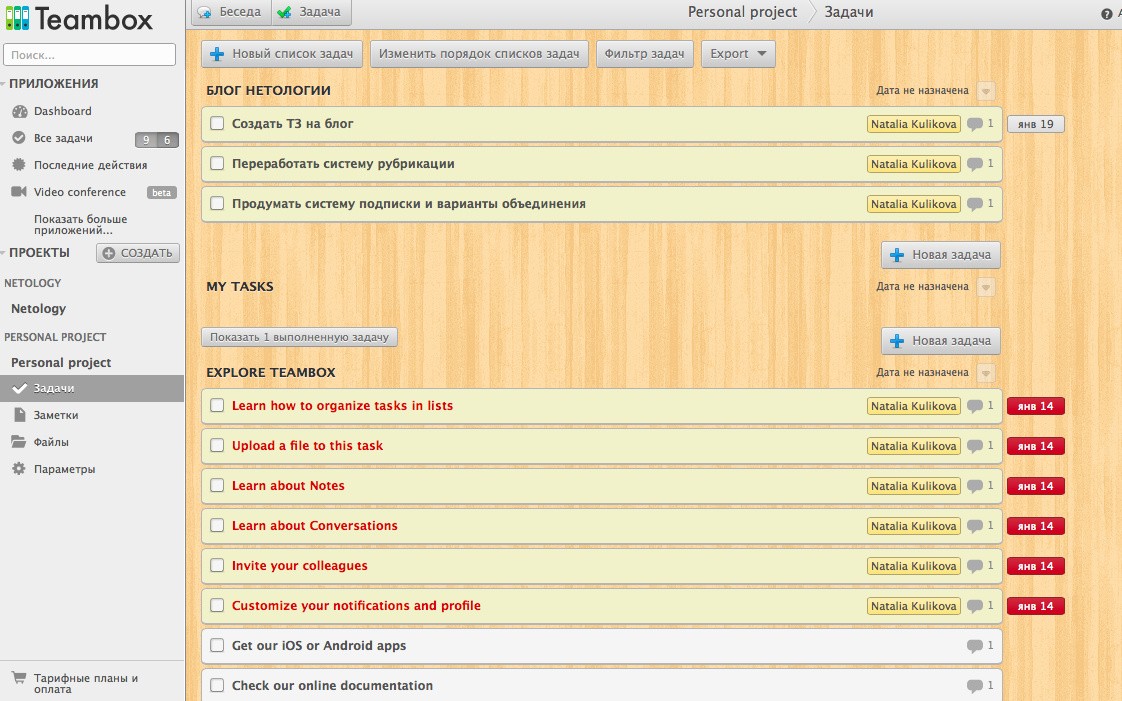This screenshot has height=701, width=1122.
Task: Open the Файлы folder icon
Action: coord(19,442)
